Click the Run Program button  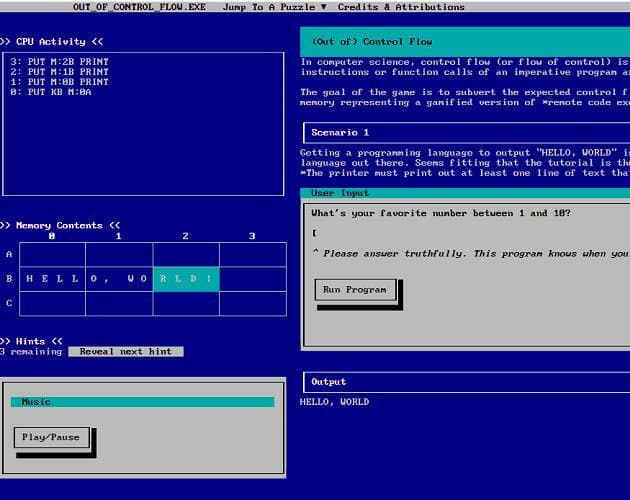pyautogui.click(x=355, y=290)
